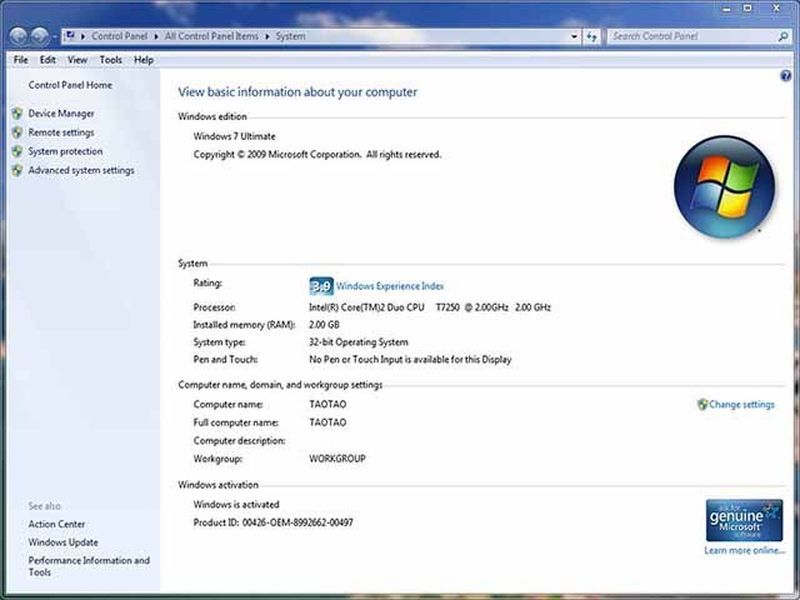The width and height of the screenshot is (800, 600).
Task: Click Change settings for computer name
Action: pos(741,405)
